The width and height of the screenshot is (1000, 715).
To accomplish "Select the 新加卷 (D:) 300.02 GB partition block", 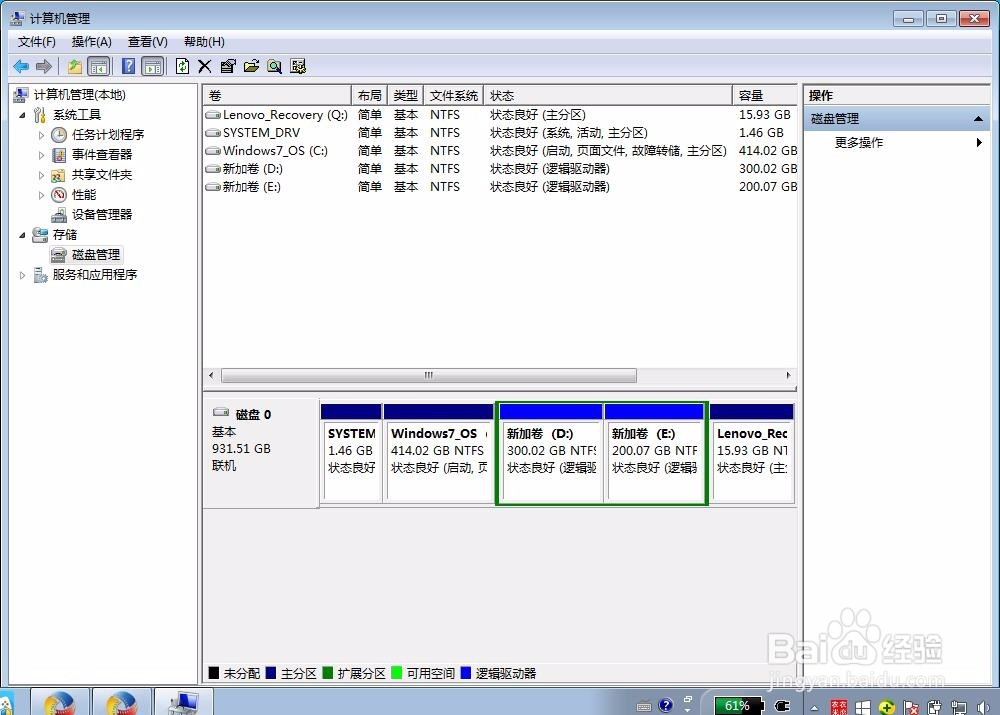I will point(551,453).
